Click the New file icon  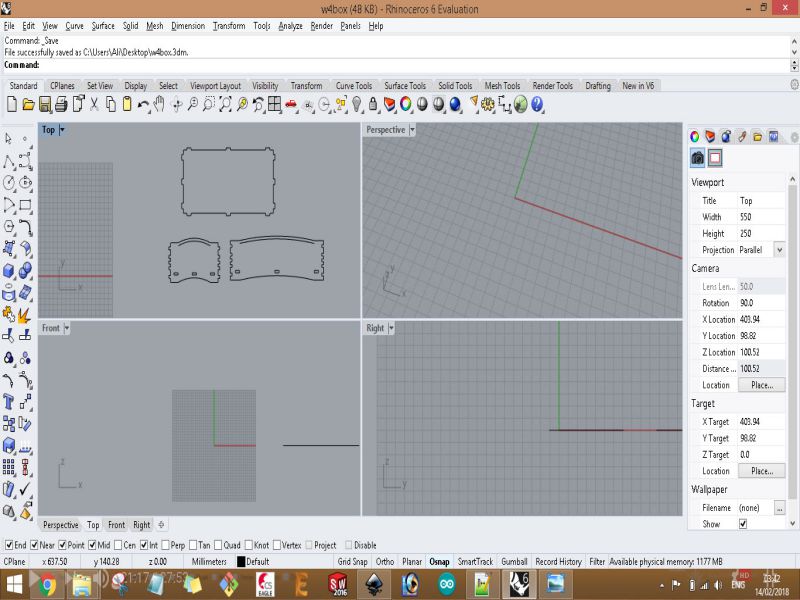(12, 105)
